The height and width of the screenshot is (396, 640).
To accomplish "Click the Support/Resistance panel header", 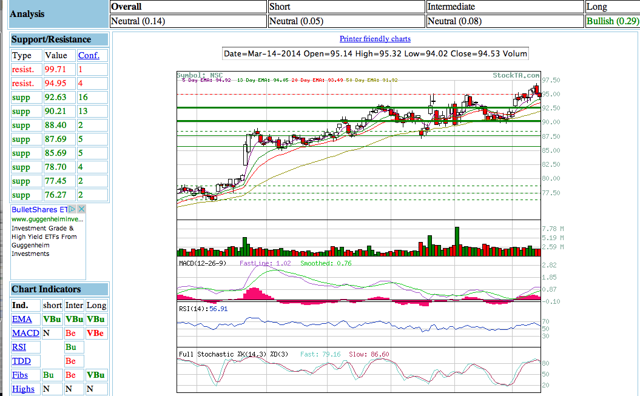I will click(x=60, y=40).
